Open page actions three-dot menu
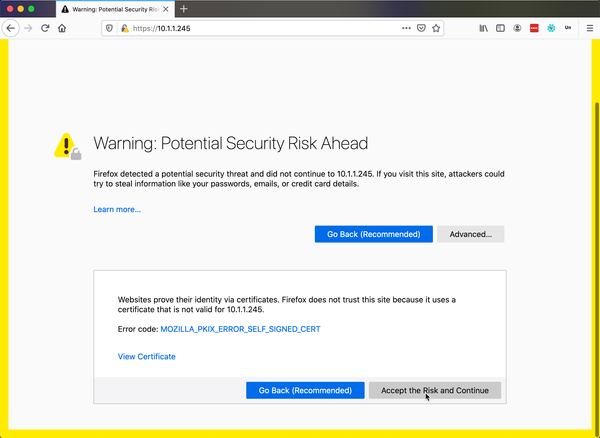600x438 pixels. tap(406, 28)
